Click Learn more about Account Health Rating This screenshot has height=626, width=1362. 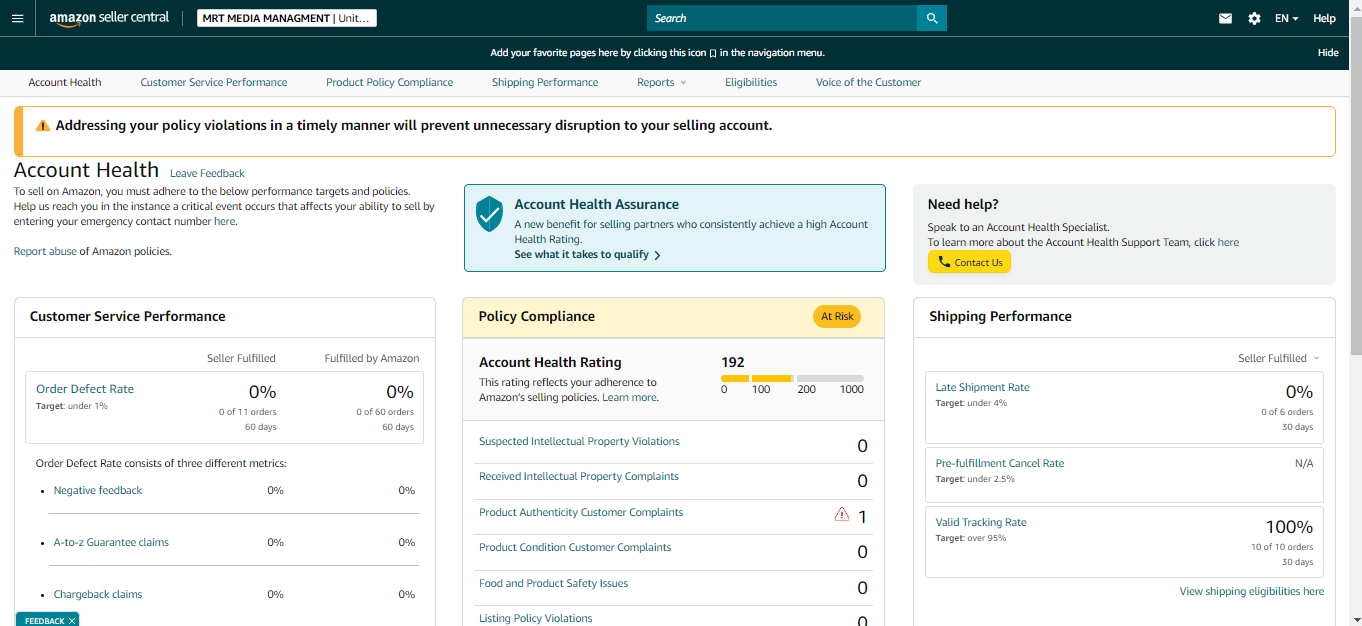(630, 397)
